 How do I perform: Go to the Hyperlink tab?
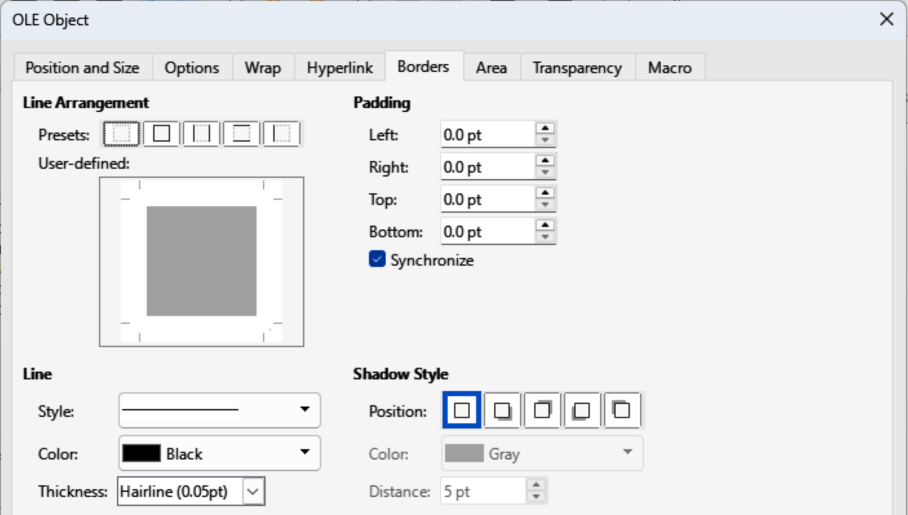(340, 68)
